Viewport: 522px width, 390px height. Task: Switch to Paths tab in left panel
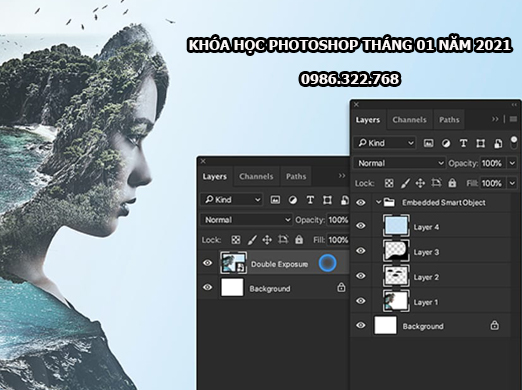[x=296, y=176]
